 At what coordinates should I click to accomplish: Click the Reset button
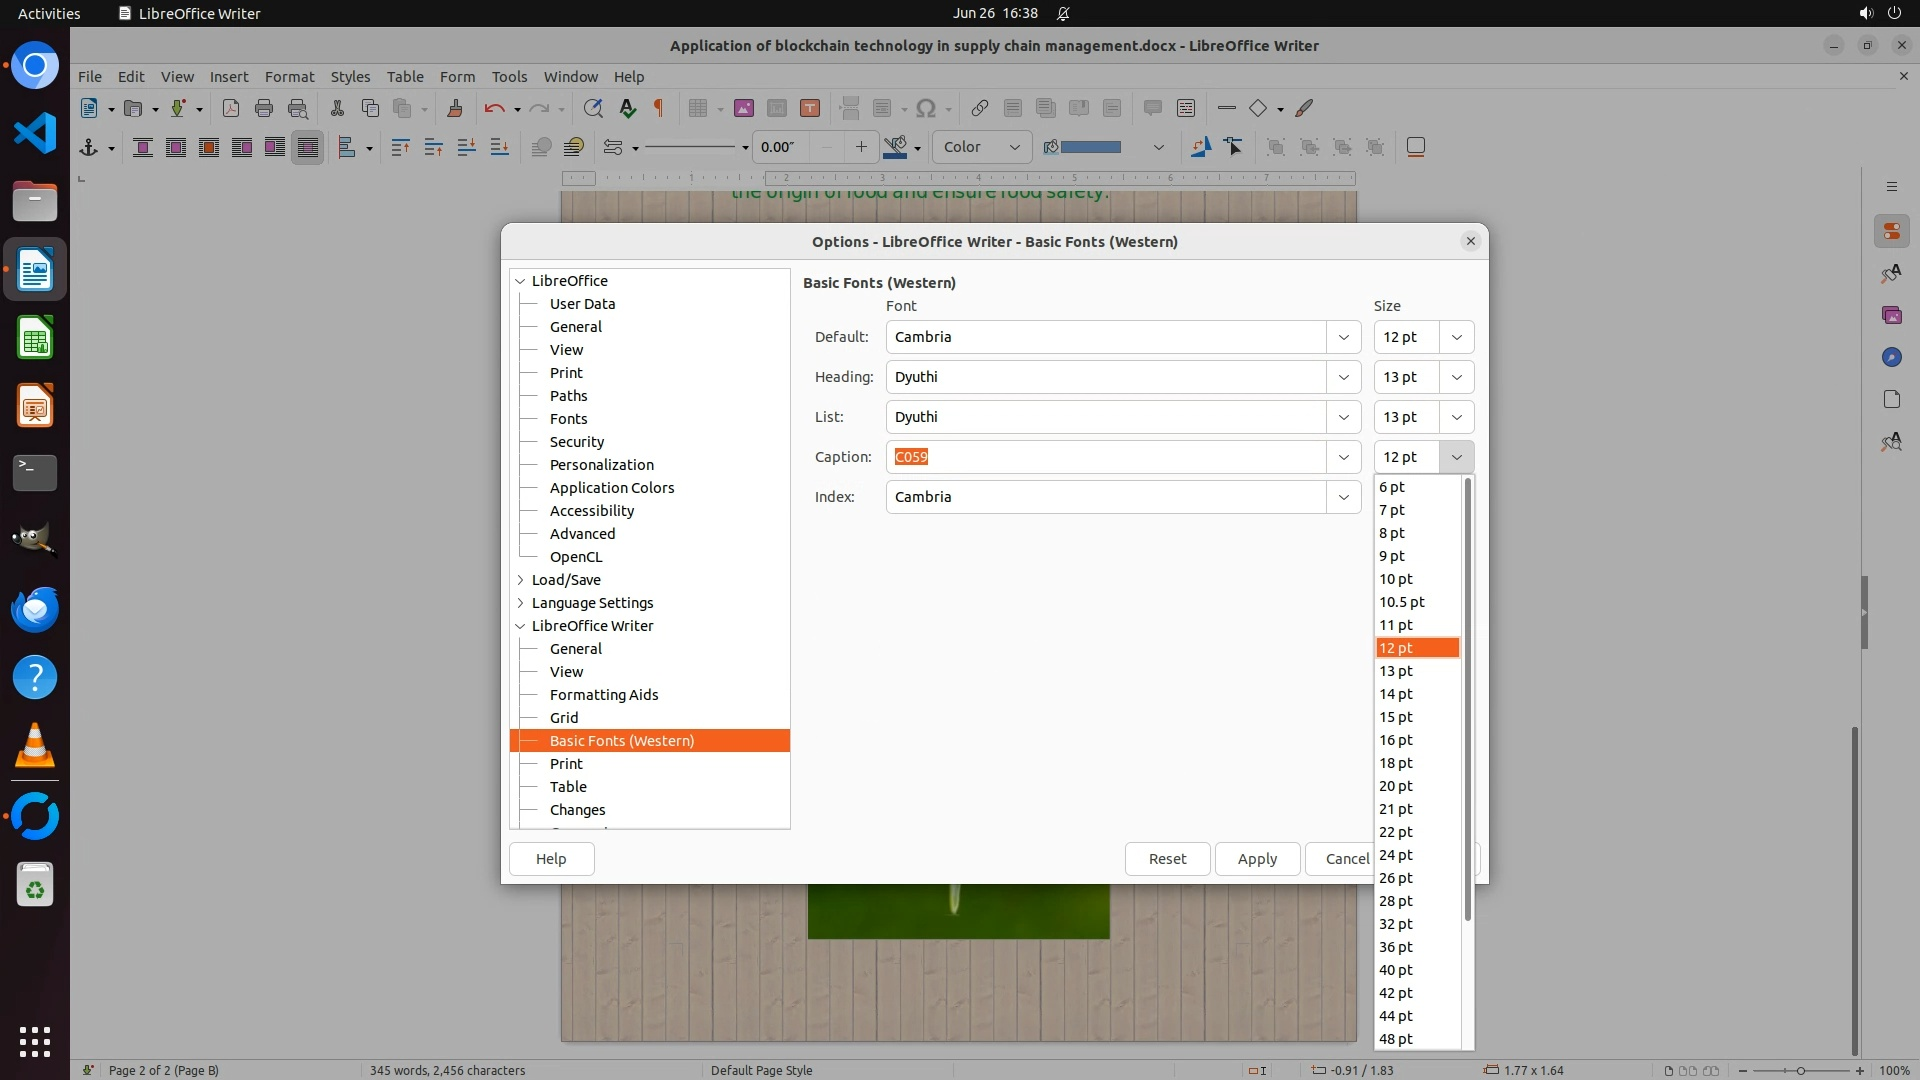[1167, 859]
